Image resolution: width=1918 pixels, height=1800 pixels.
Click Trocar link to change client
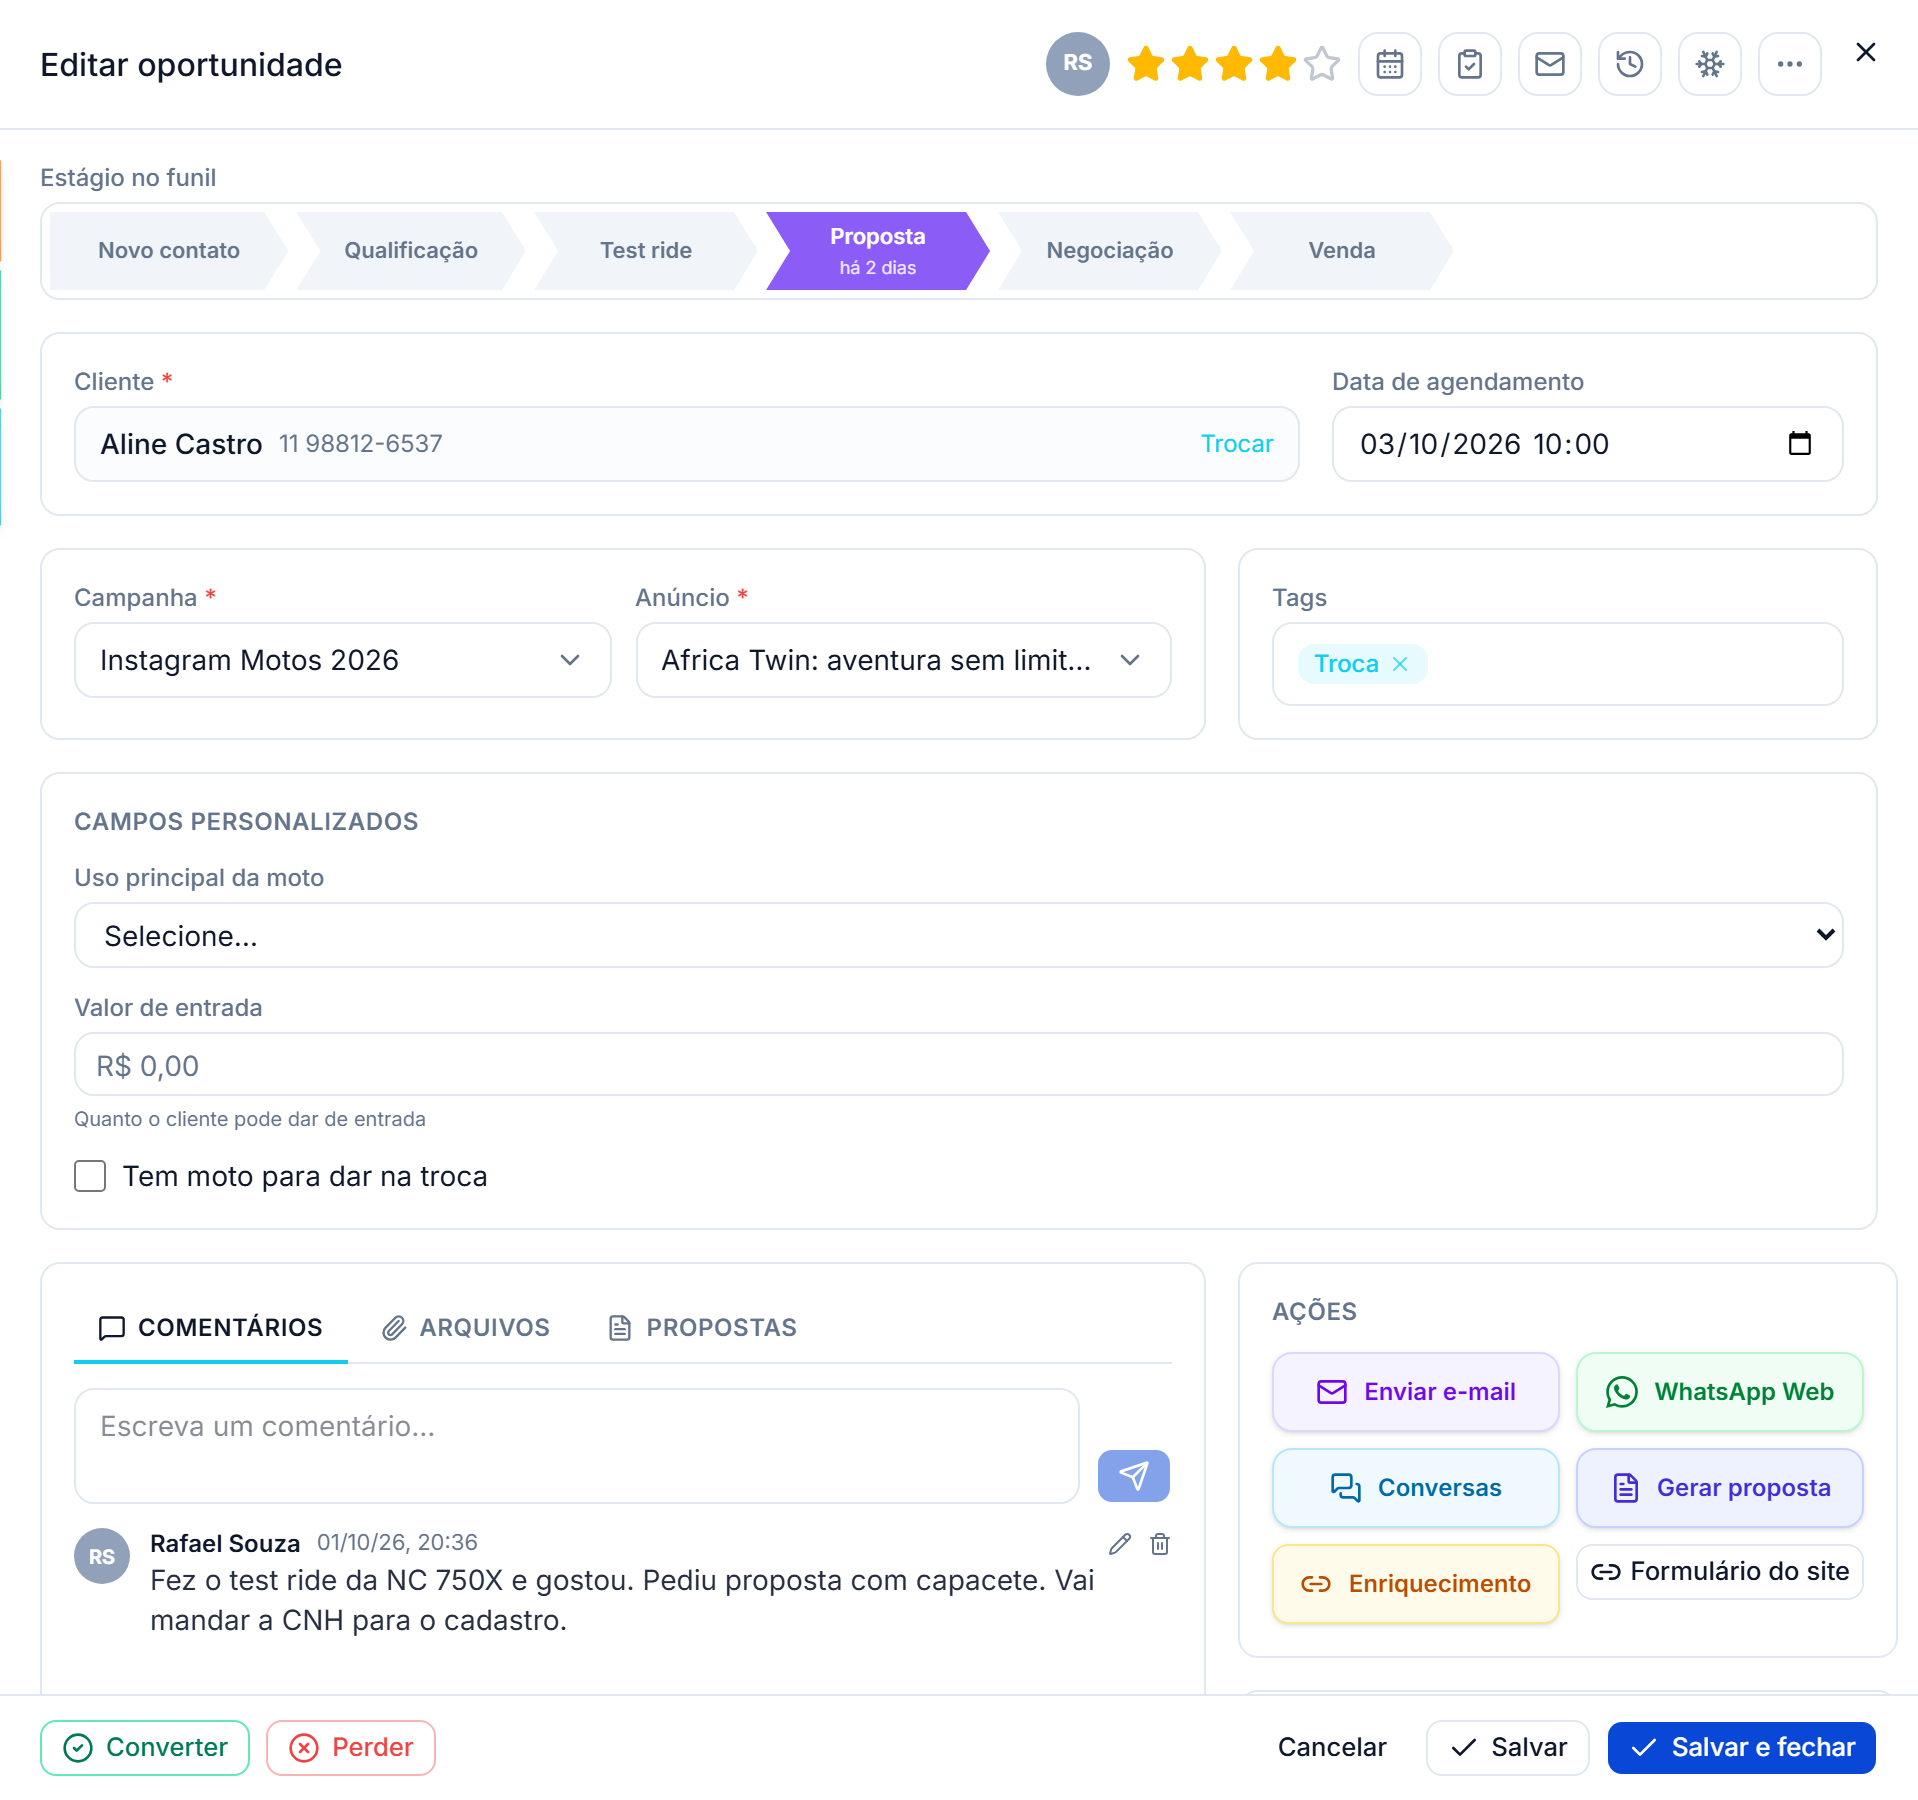point(1236,444)
